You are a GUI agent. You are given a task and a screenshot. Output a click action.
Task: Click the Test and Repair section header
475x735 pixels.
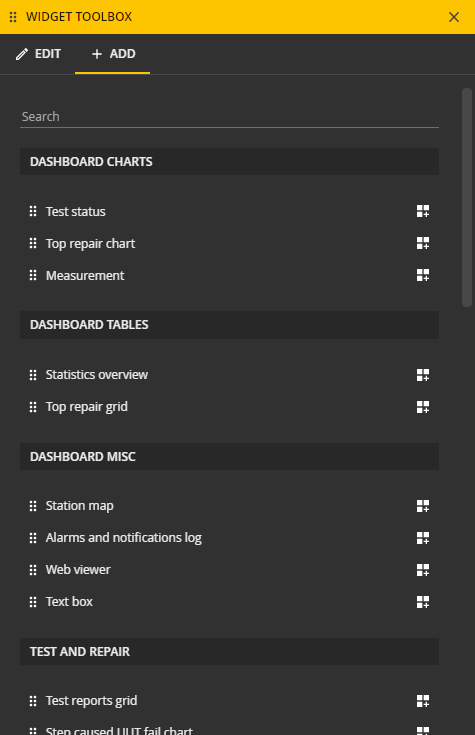[229, 652]
